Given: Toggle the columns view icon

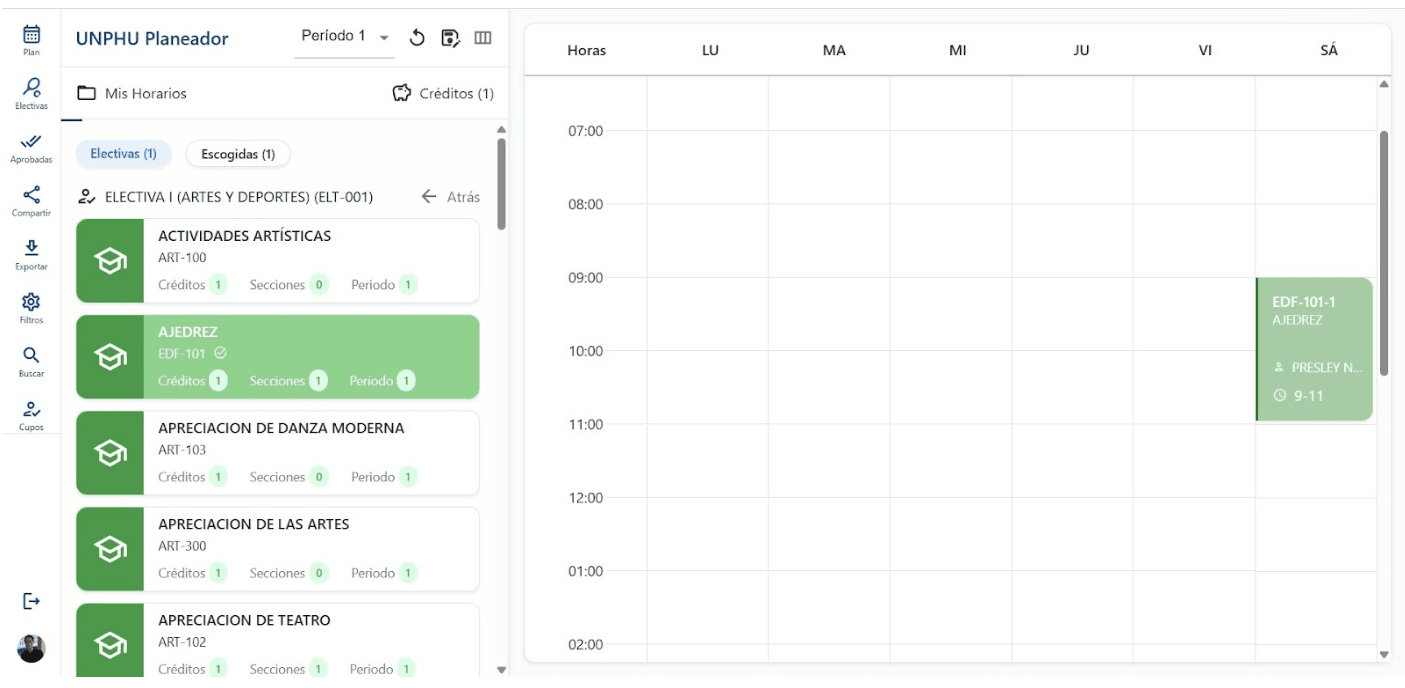Looking at the screenshot, I should [483, 38].
